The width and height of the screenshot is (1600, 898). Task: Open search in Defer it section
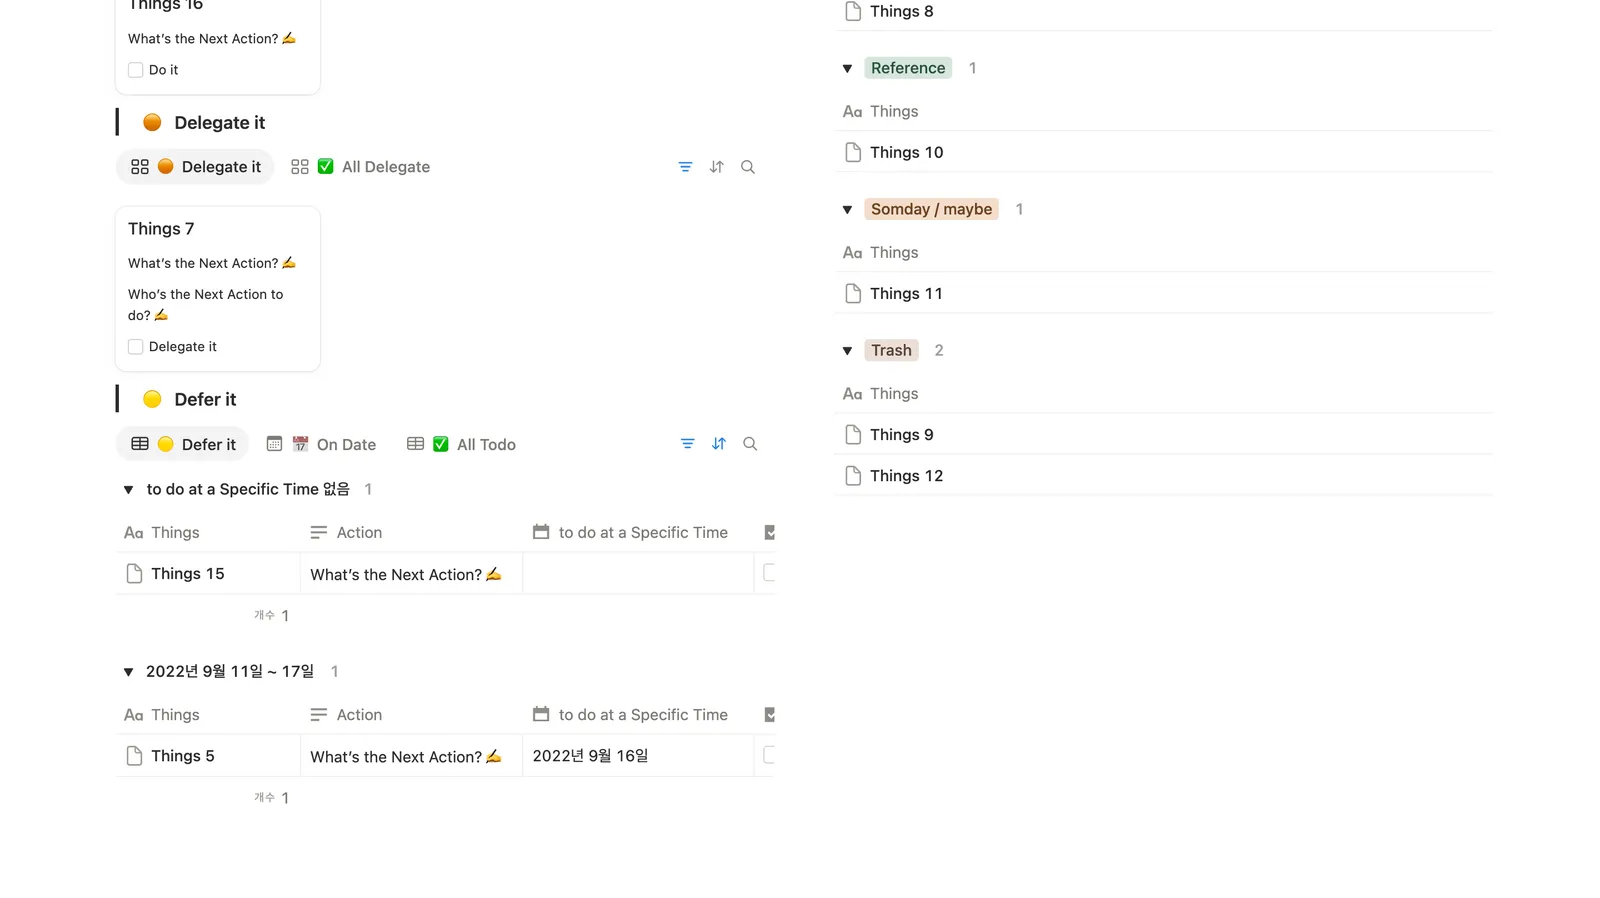[750, 444]
